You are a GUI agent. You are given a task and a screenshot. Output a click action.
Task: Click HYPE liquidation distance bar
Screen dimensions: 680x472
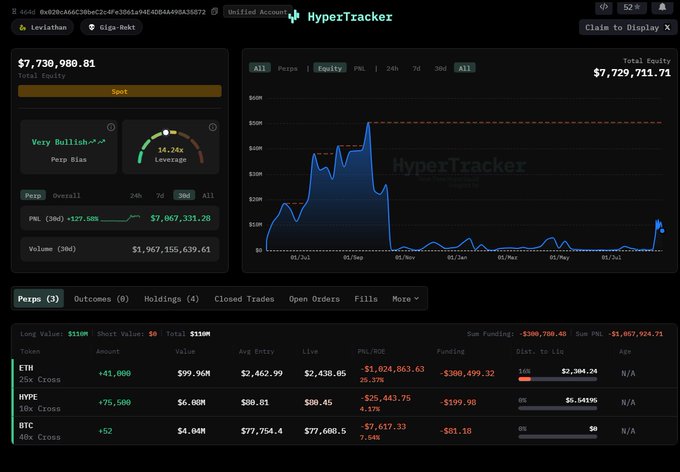pos(558,408)
